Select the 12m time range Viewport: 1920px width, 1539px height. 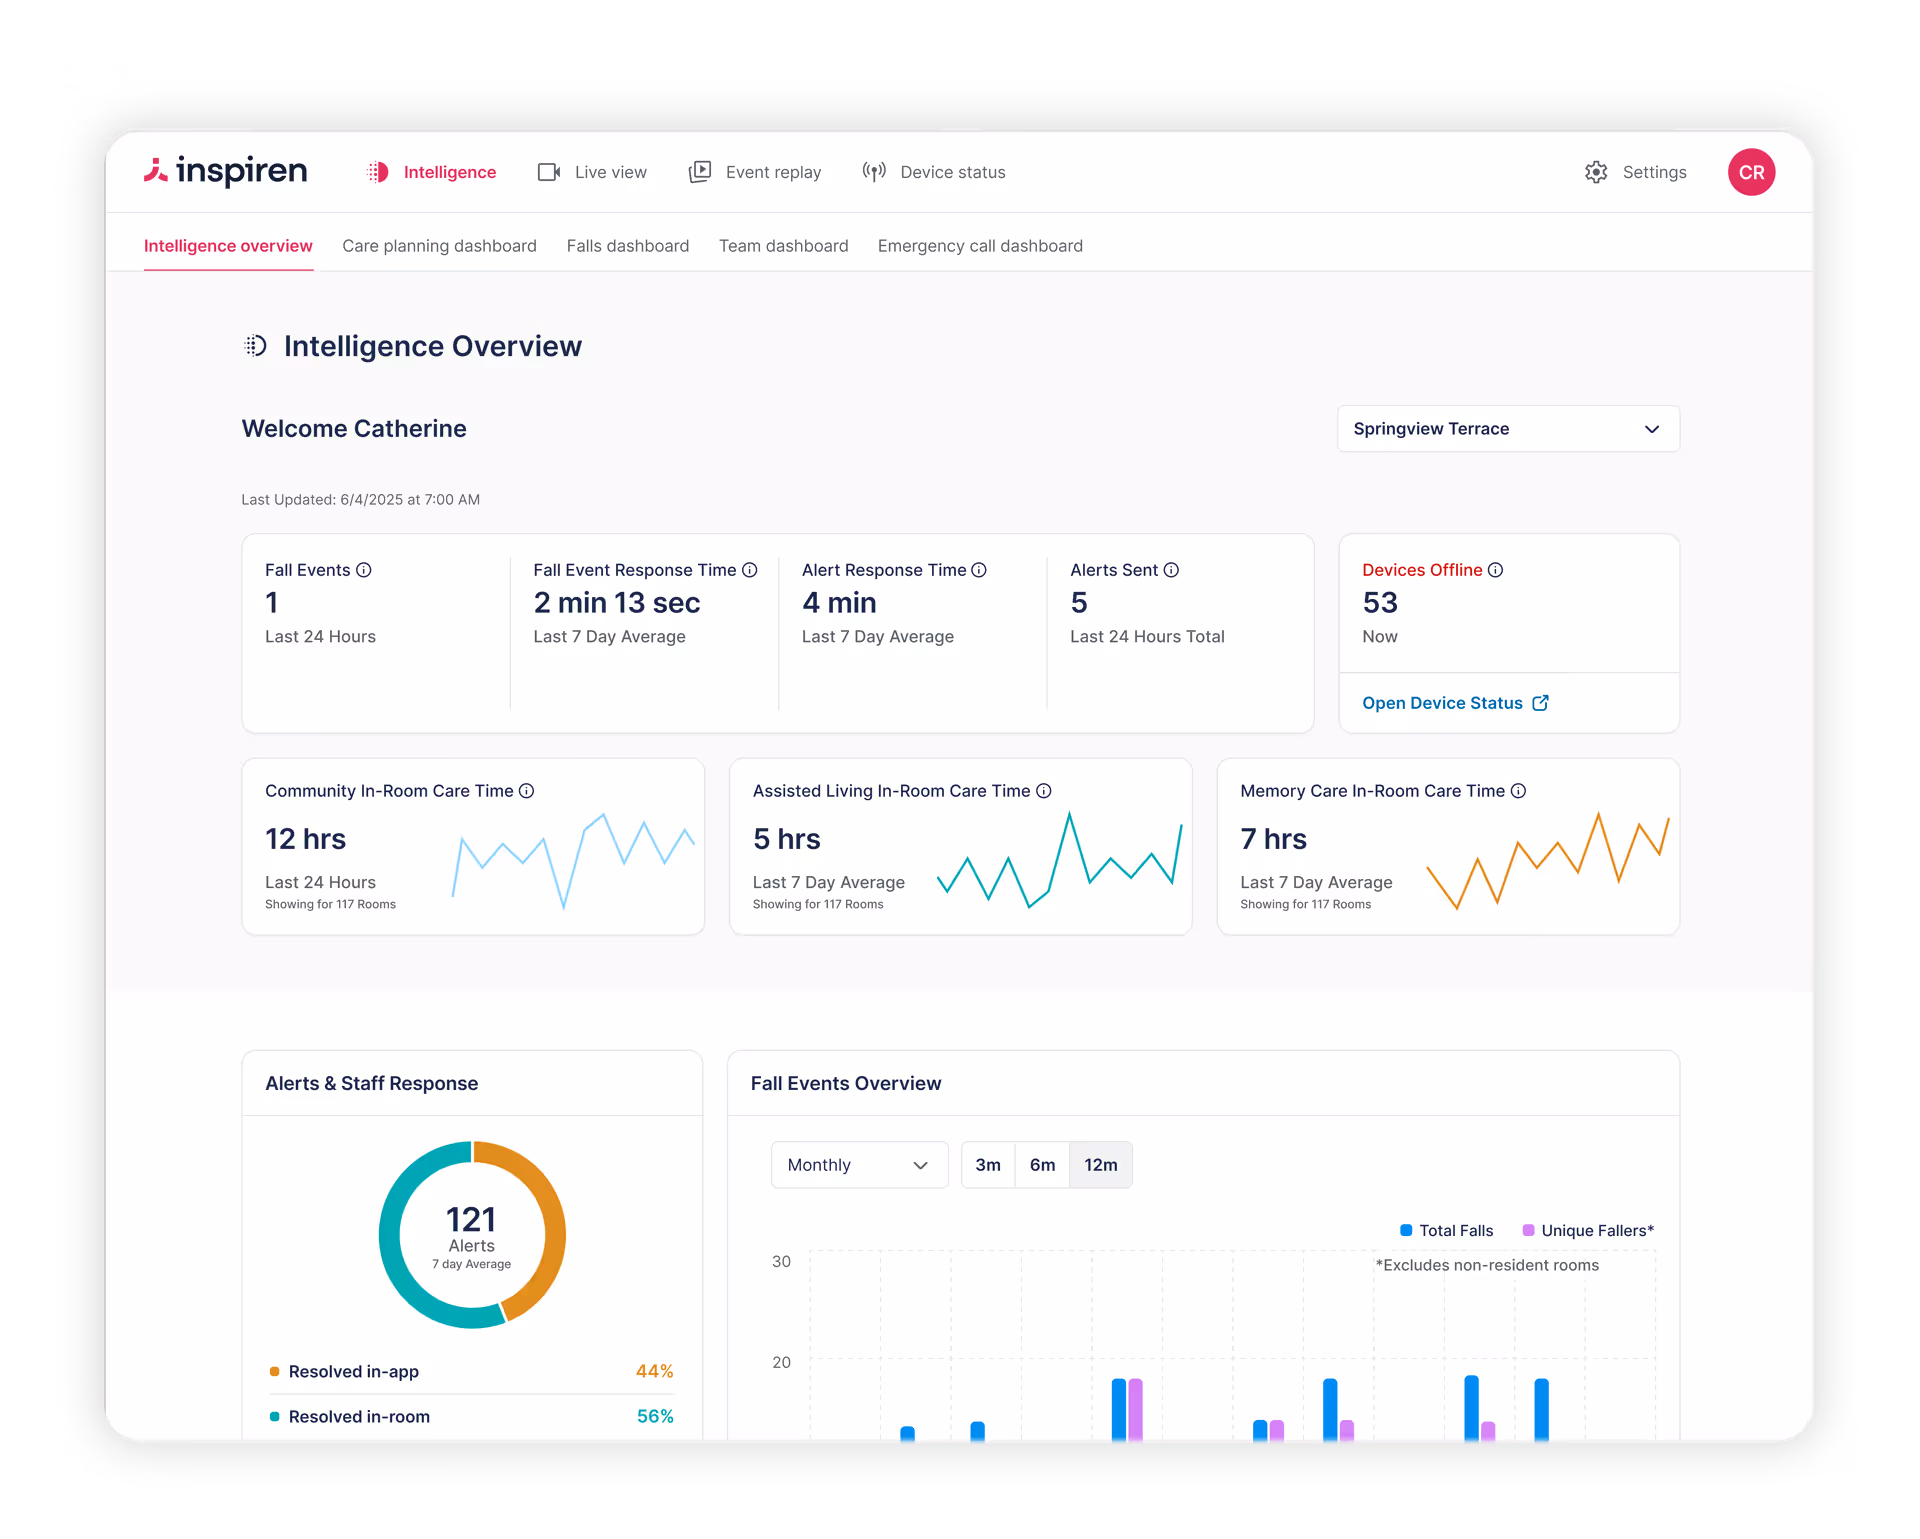click(1100, 1165)
